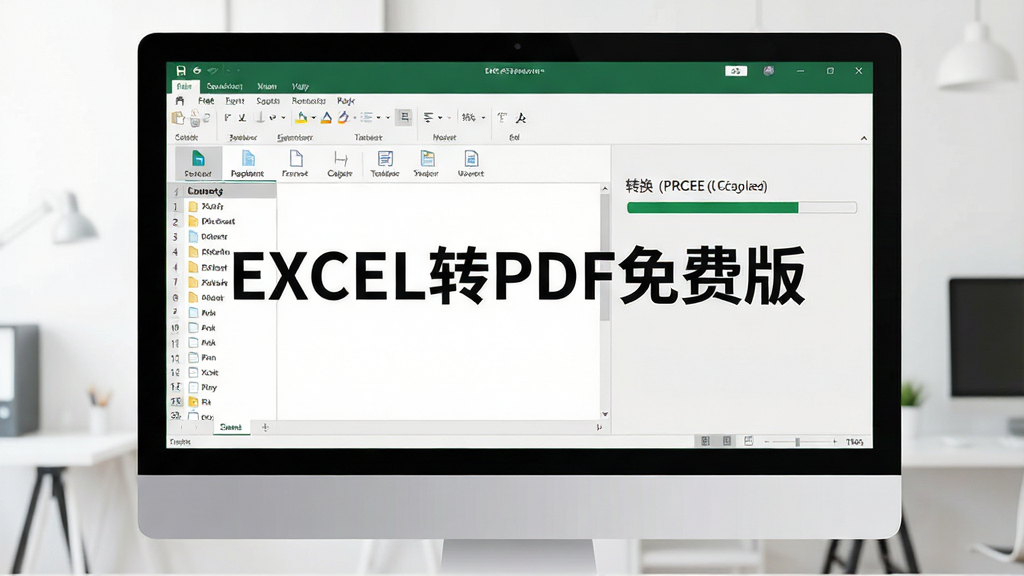Click the vertical scrollbar up arrow

(x=605, y=189)
